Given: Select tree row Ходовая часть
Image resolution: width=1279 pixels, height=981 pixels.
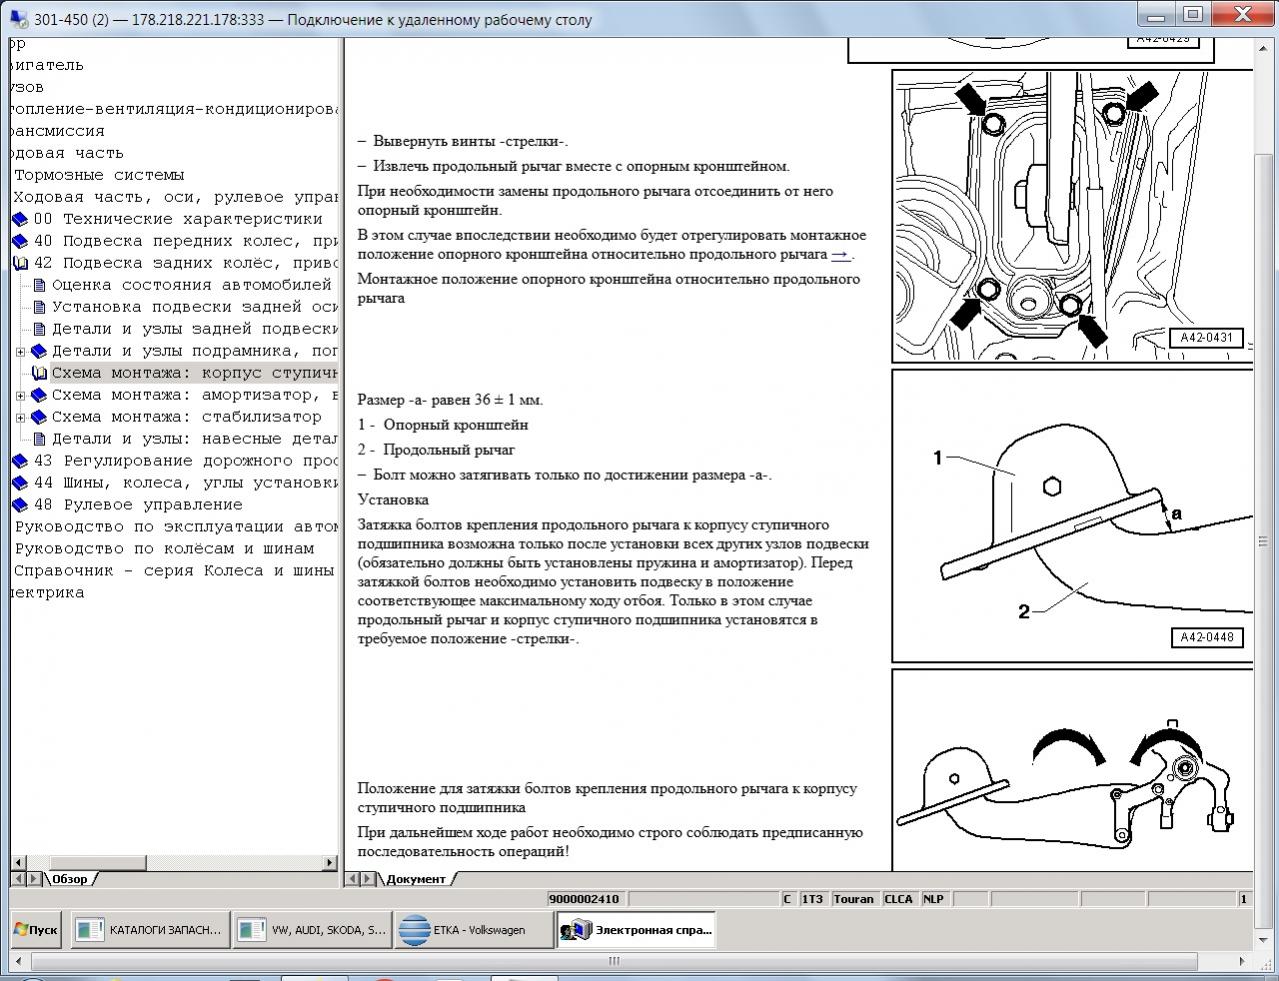Looking at the screenshot, I should point(67,153).
